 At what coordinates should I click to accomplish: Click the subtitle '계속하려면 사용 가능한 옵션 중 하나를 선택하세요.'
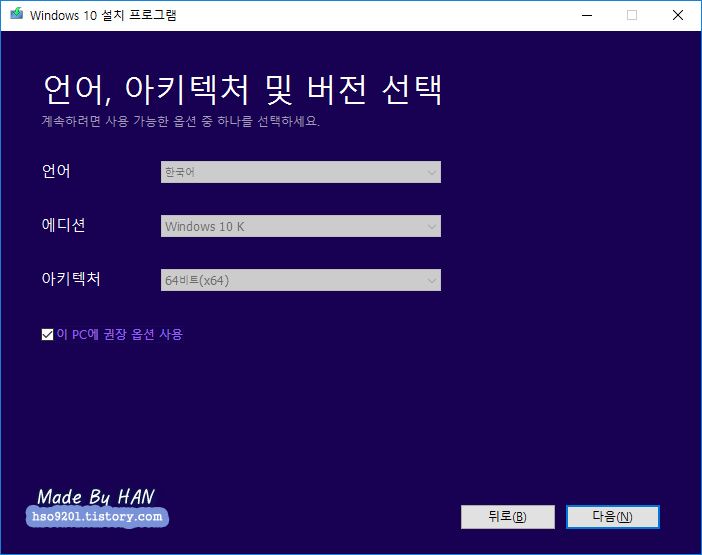tap(181, 121)
